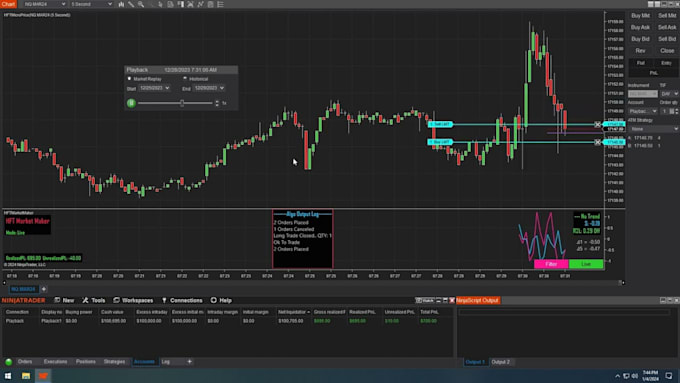This screenshot has height=383, width=680.
Task: Click the cursor pointer tool icon
Action: pyautogui.click(x=160, y=4)
